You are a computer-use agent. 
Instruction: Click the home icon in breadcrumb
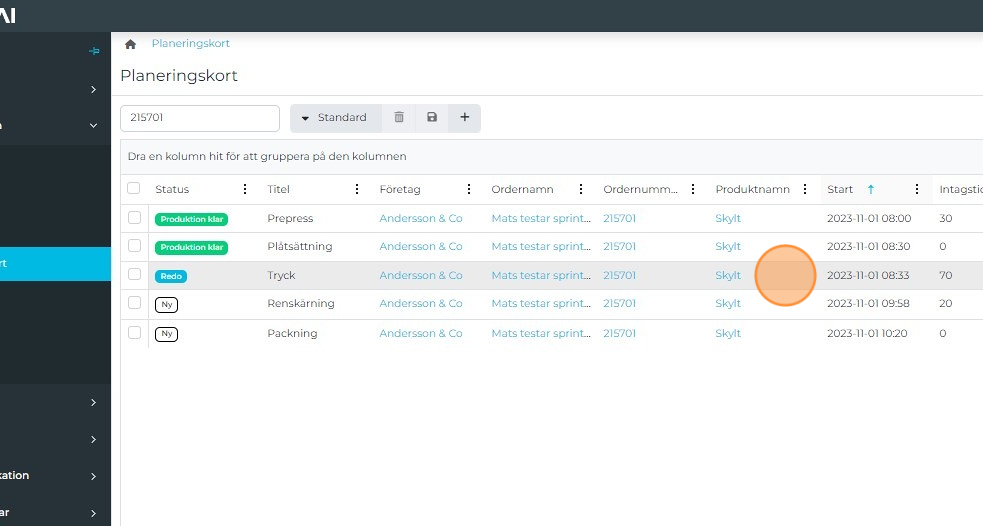(x=130, y=45)
